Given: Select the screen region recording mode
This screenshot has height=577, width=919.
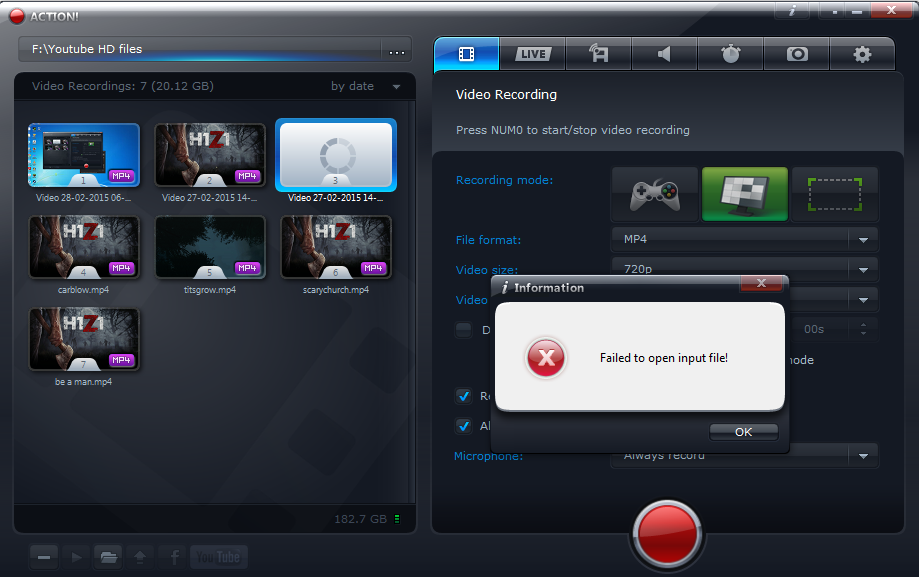Looking at the screenshot, I should [x=834, y=193].
